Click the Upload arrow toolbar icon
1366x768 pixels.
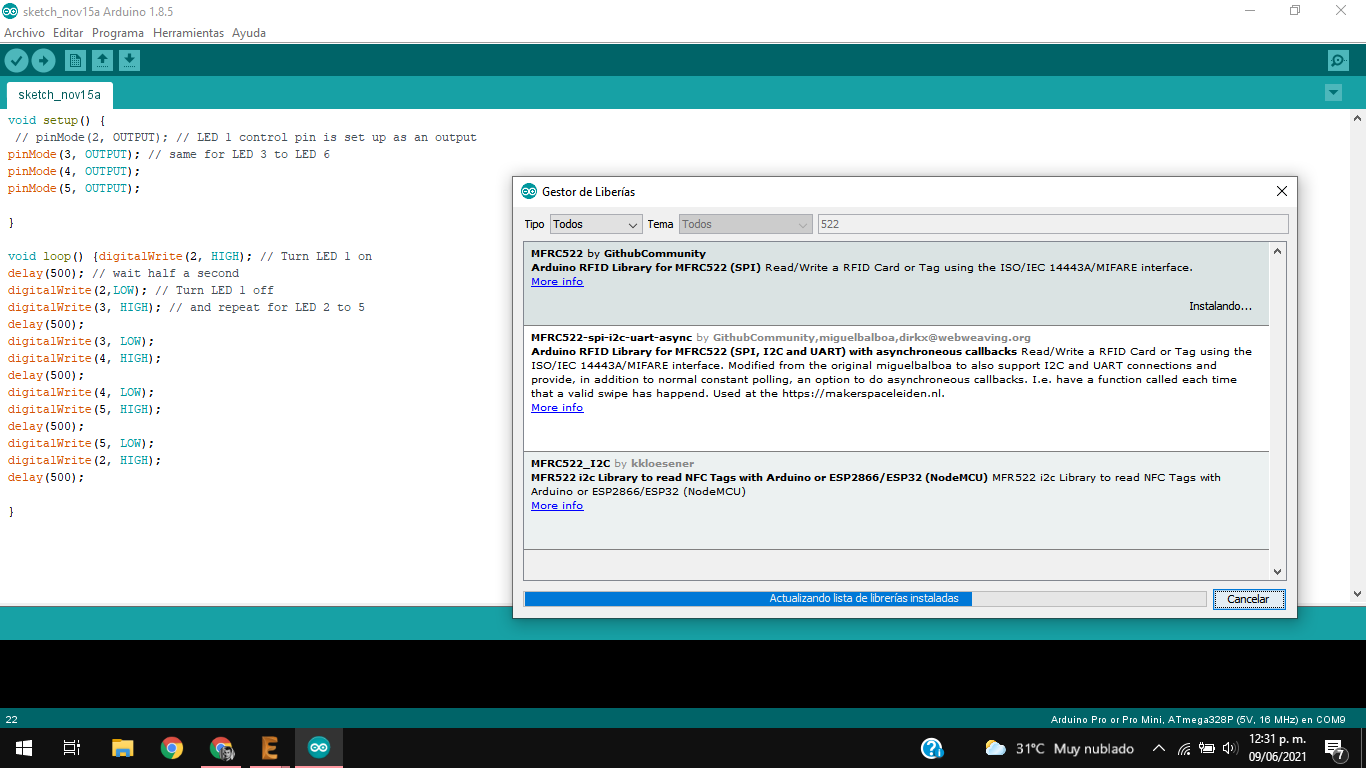[x=43, y=61]
